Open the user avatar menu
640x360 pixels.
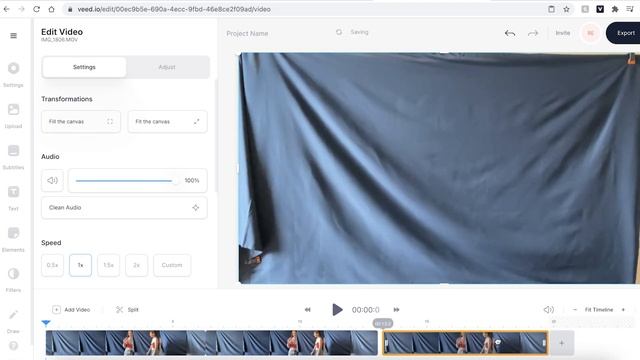pos(590,33)
